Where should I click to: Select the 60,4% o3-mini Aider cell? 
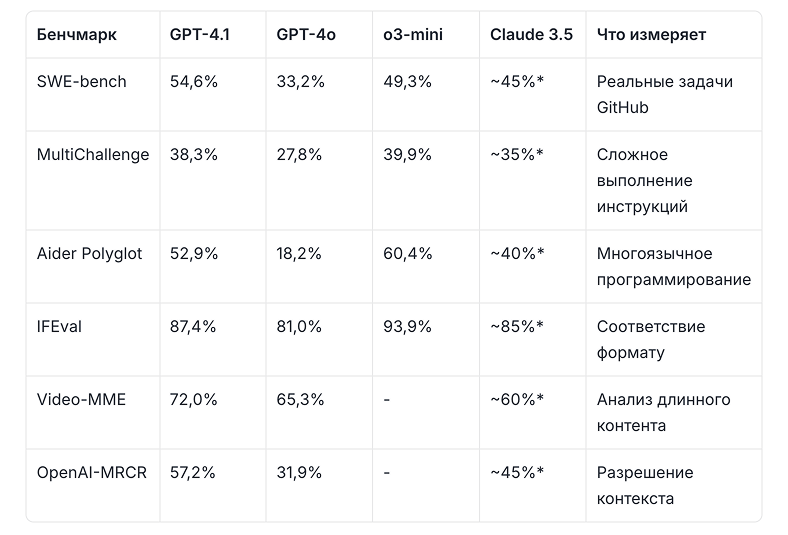click(408, 254)
